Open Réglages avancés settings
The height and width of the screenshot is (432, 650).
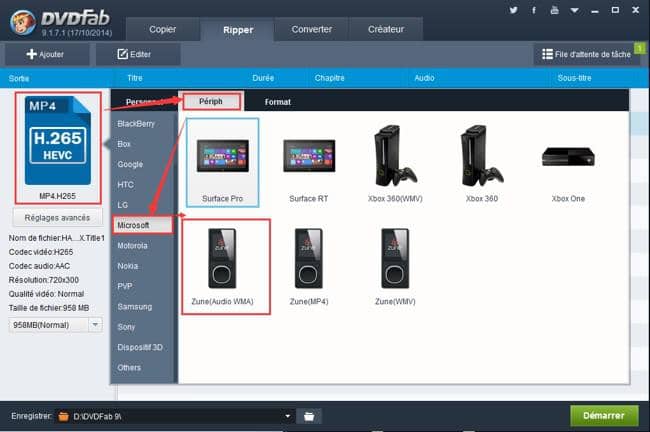coord(57,218)
